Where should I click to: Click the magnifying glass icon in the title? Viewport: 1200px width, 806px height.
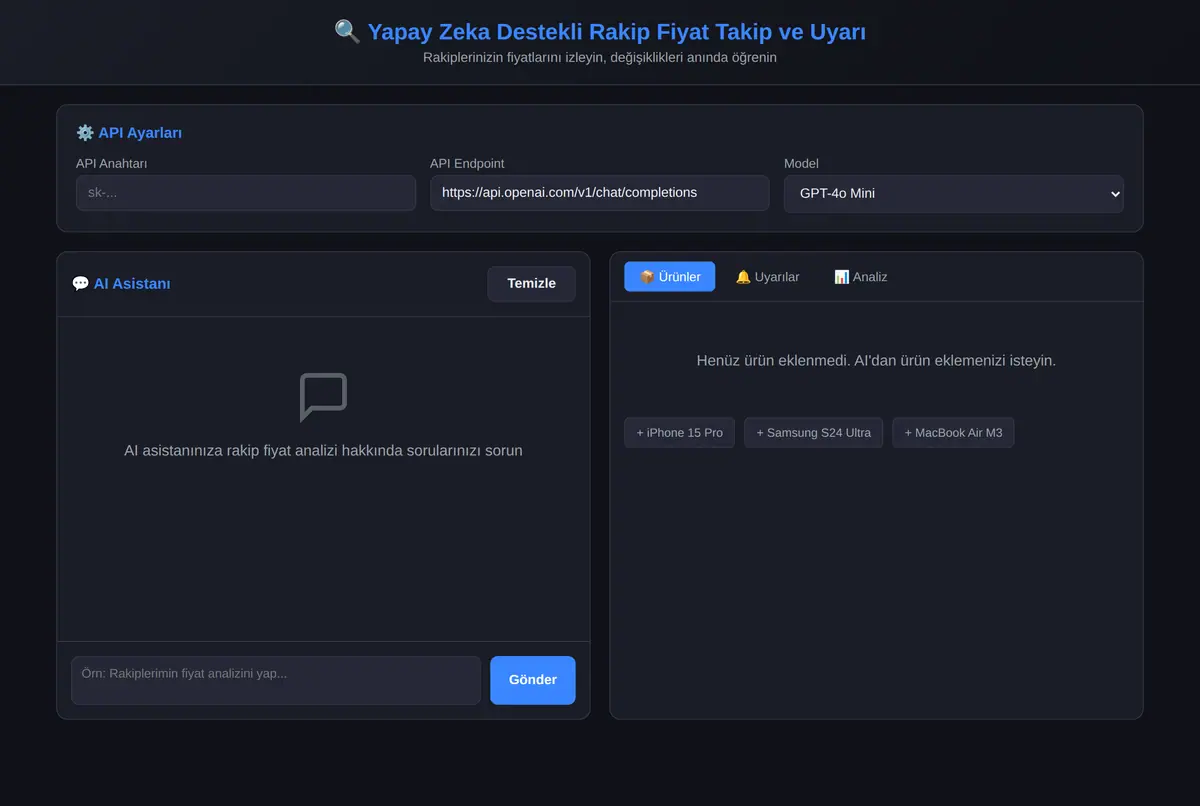tap(347, 32)
